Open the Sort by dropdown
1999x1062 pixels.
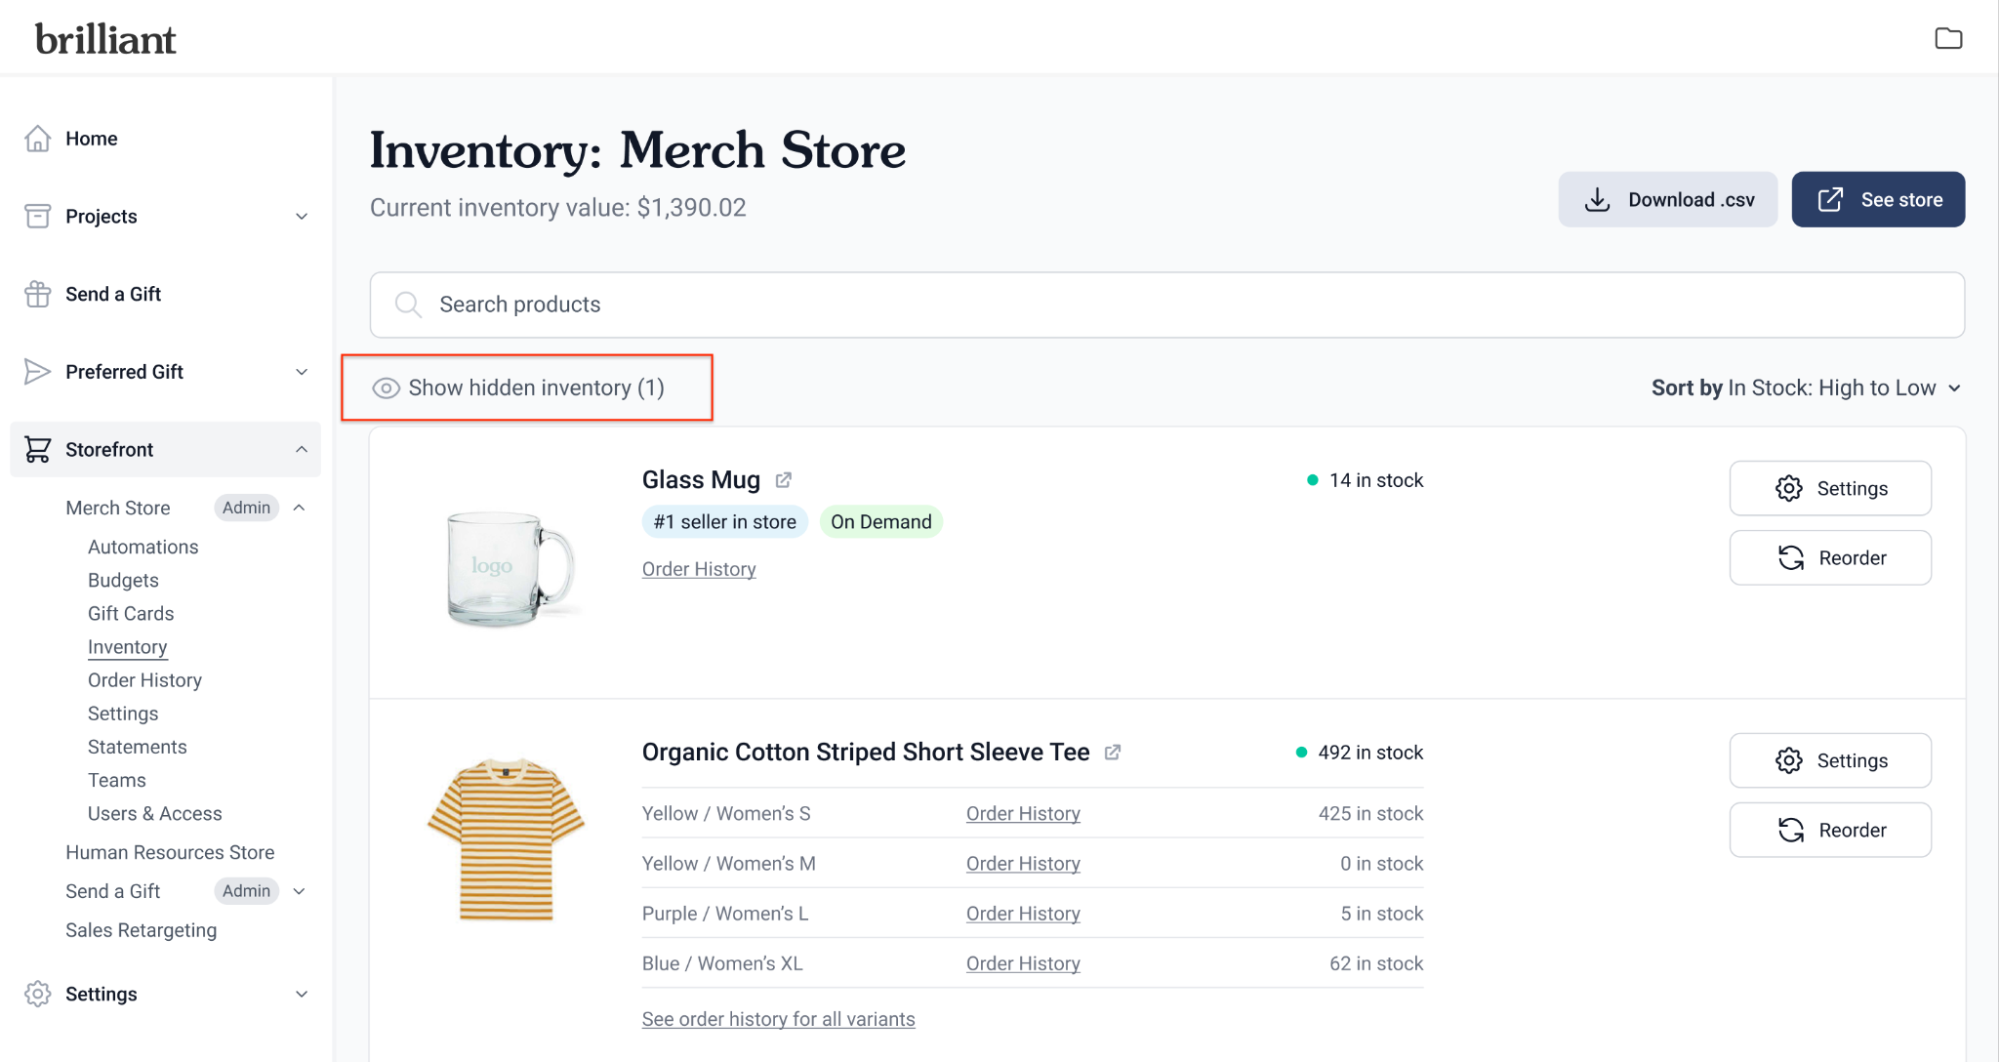1805,388
